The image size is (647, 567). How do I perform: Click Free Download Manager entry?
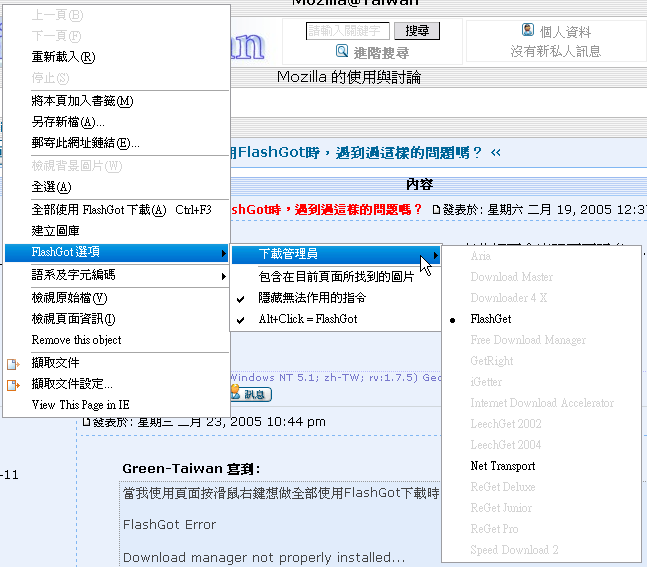[541, 340]
